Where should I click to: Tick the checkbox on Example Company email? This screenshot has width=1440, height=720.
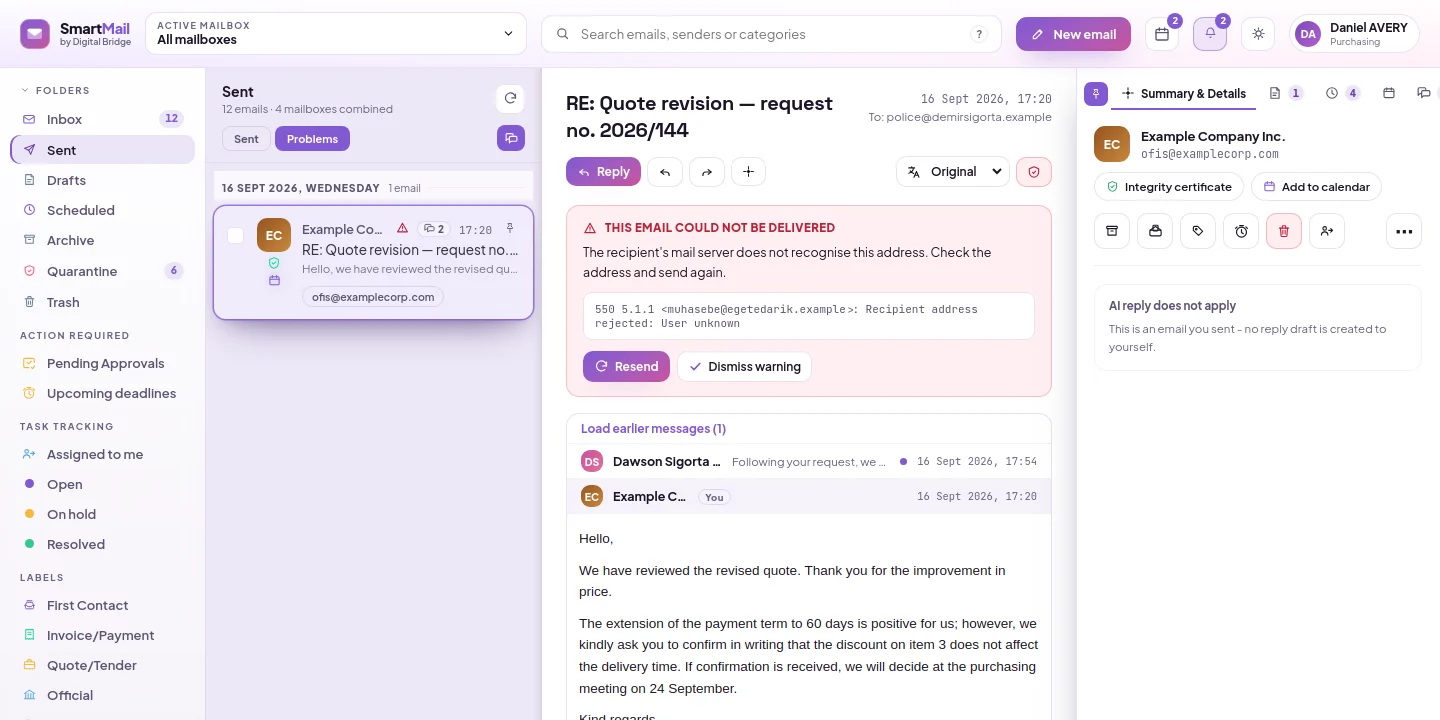tap(235, 236)
